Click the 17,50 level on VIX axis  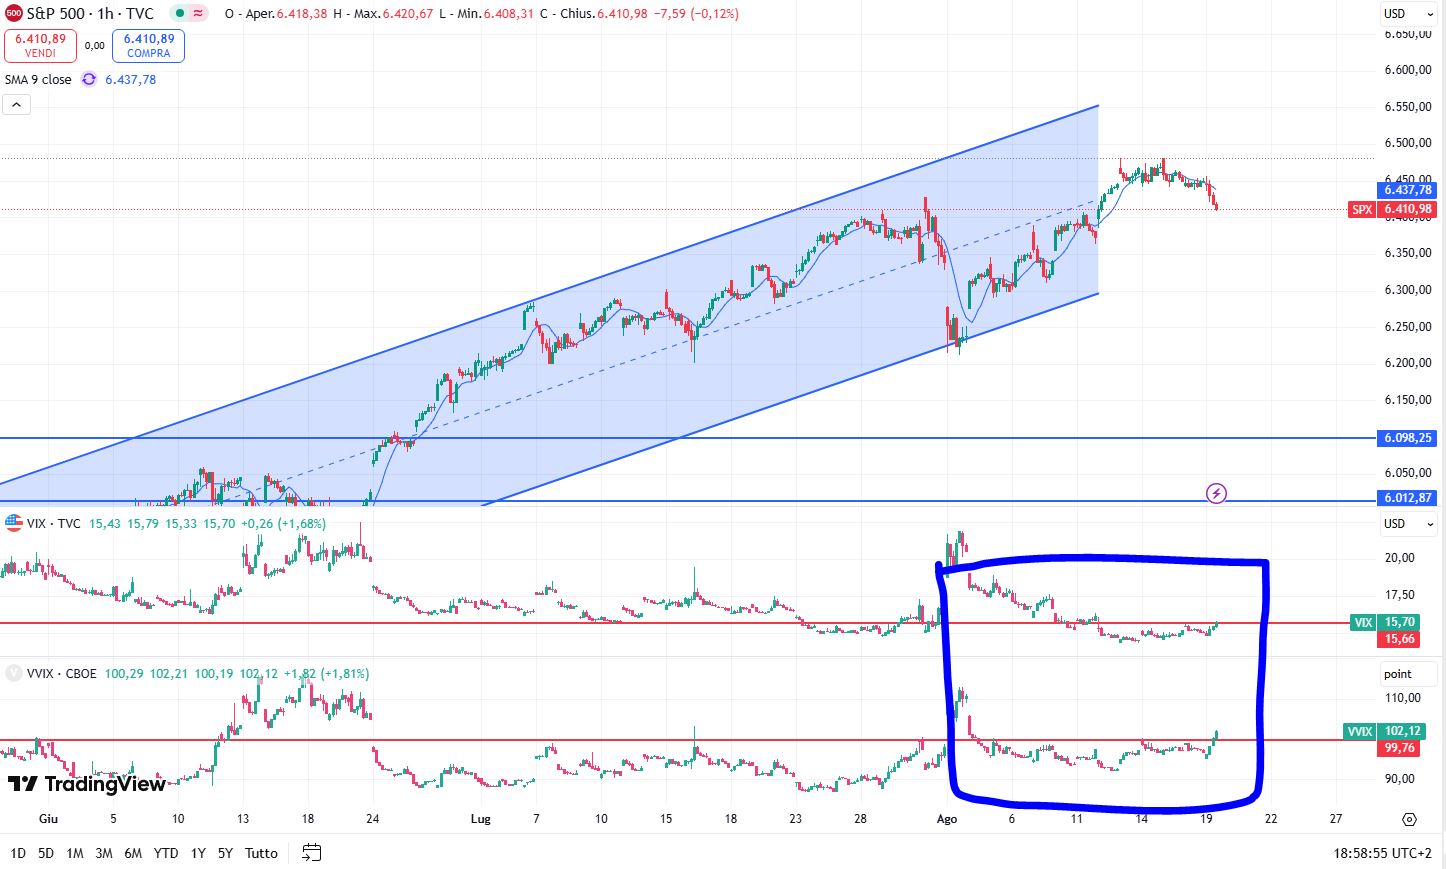tap(1399, 595)
